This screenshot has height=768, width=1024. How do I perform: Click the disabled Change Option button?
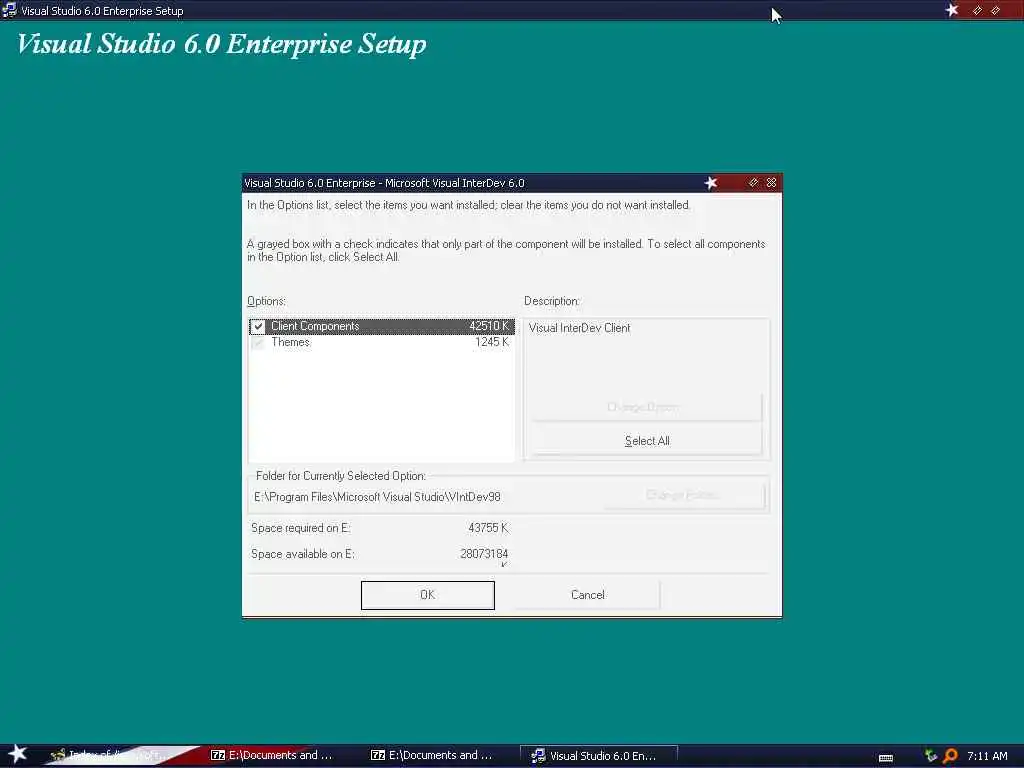click(x=647, y=407)
